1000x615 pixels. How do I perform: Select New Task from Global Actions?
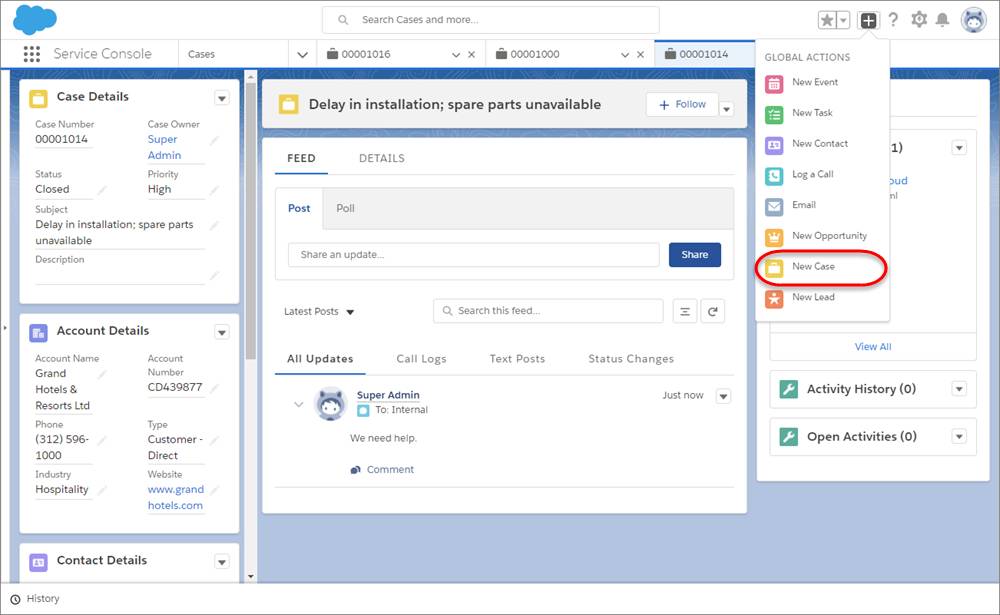click(812, 112)
